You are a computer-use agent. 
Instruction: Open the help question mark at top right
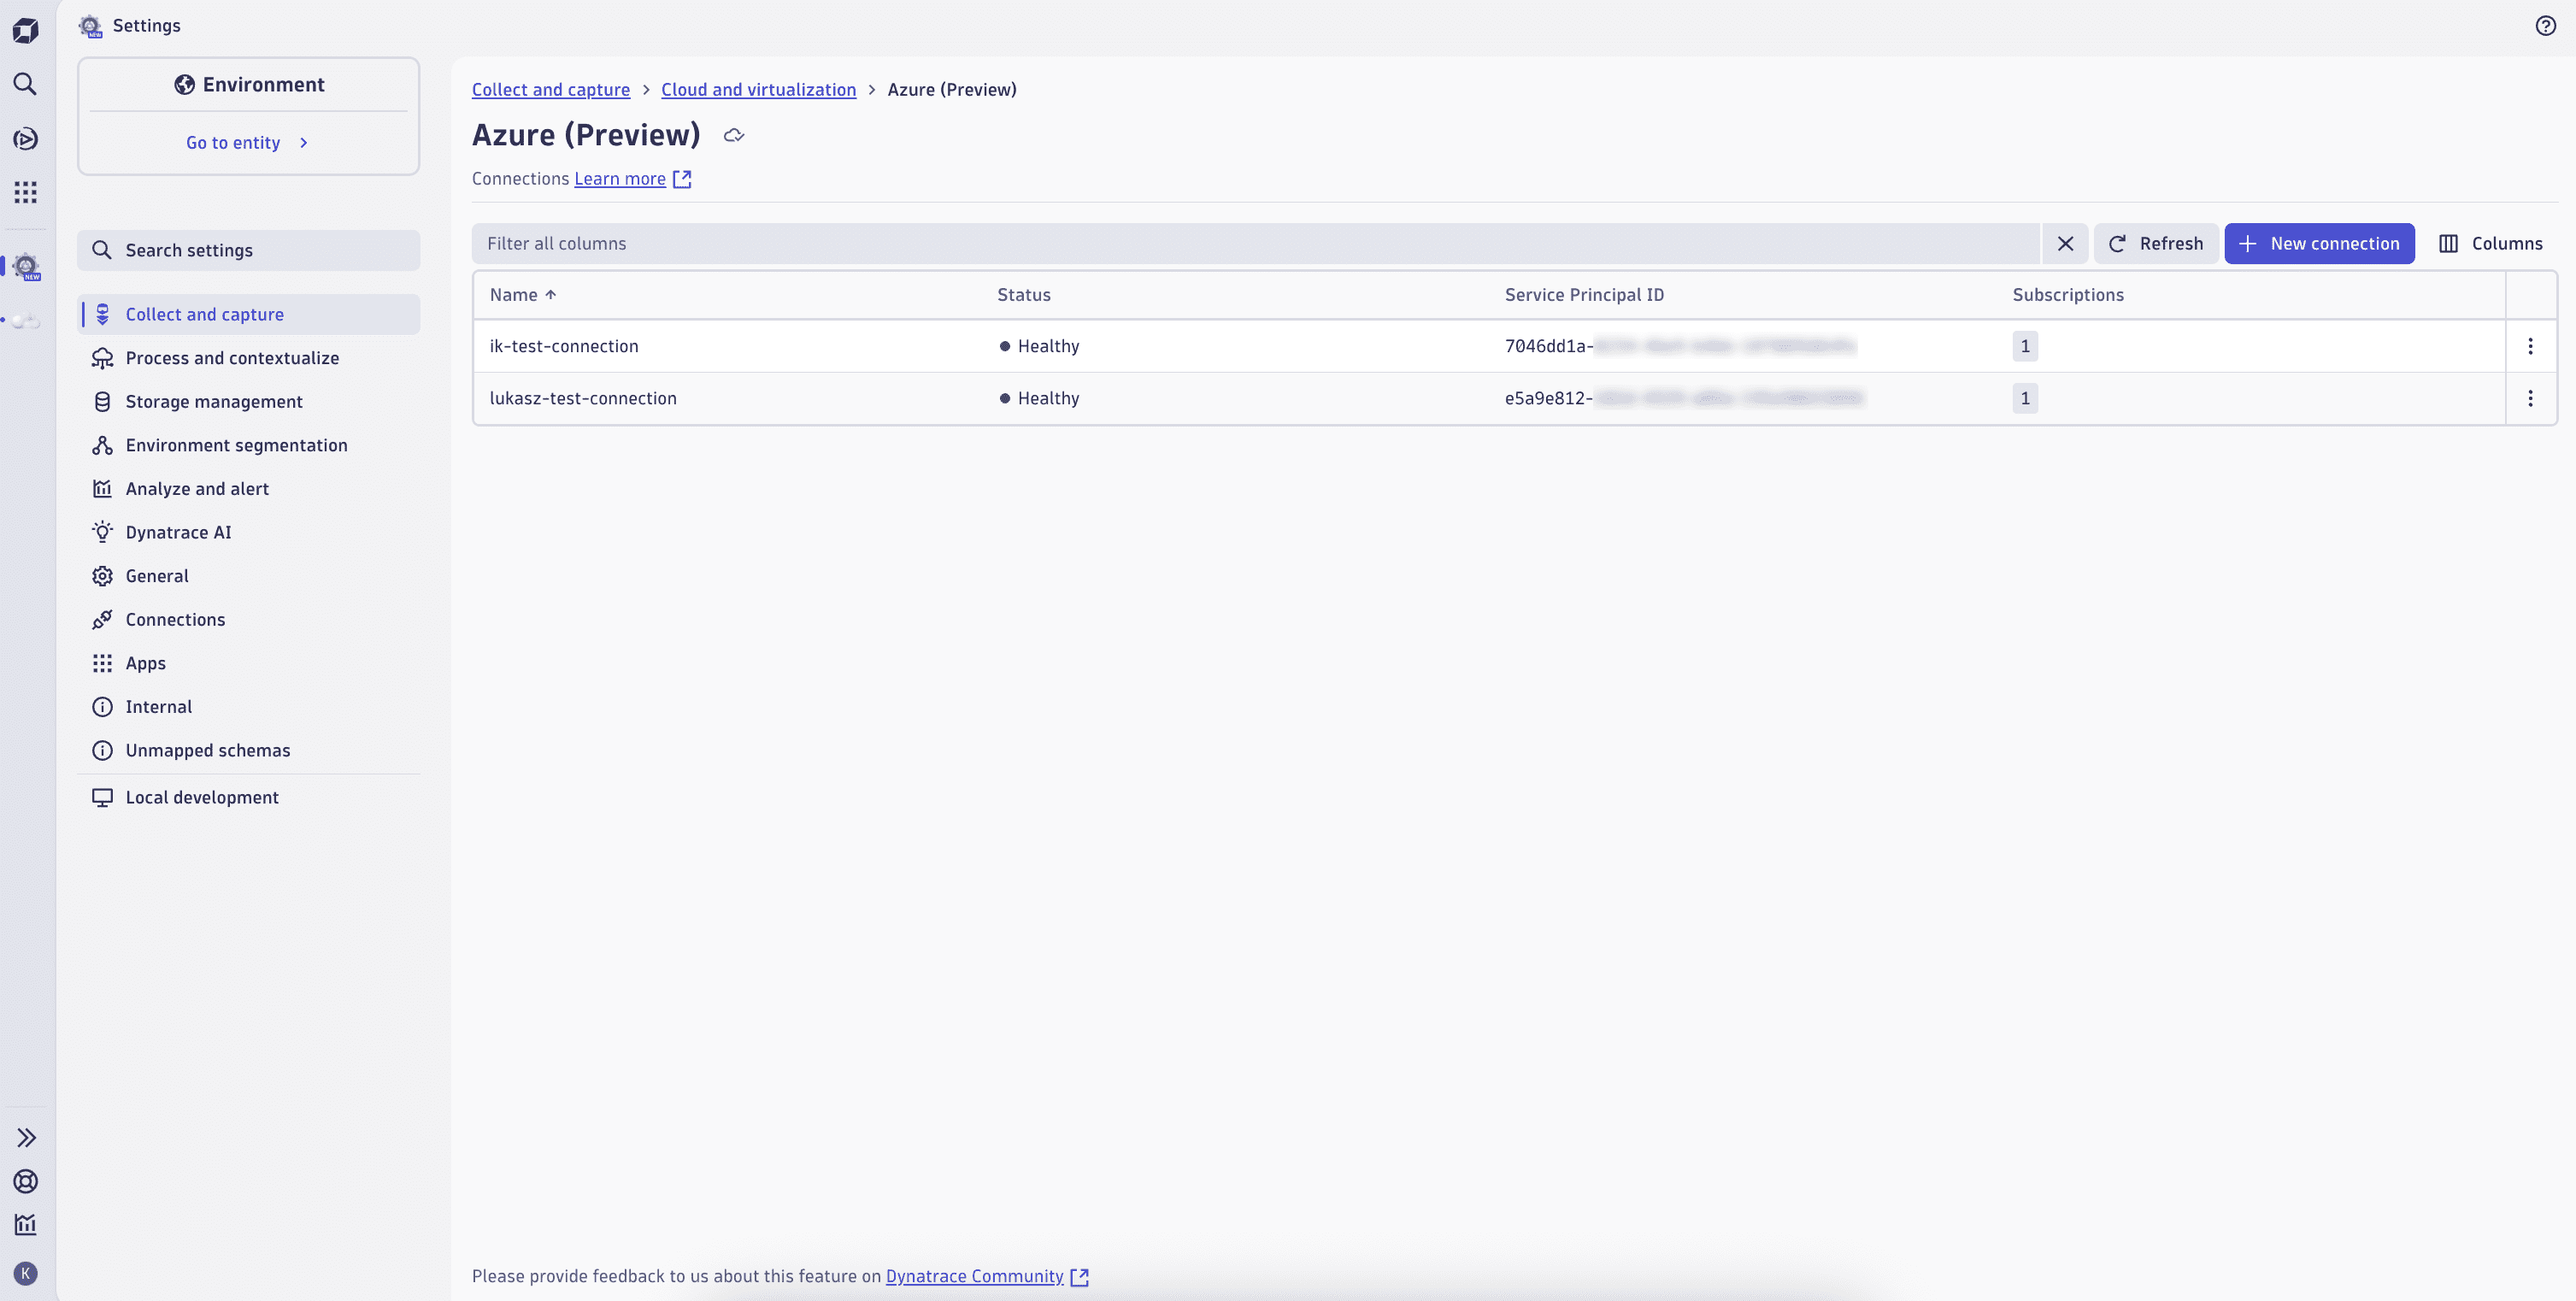click(x=2546, y=25)
